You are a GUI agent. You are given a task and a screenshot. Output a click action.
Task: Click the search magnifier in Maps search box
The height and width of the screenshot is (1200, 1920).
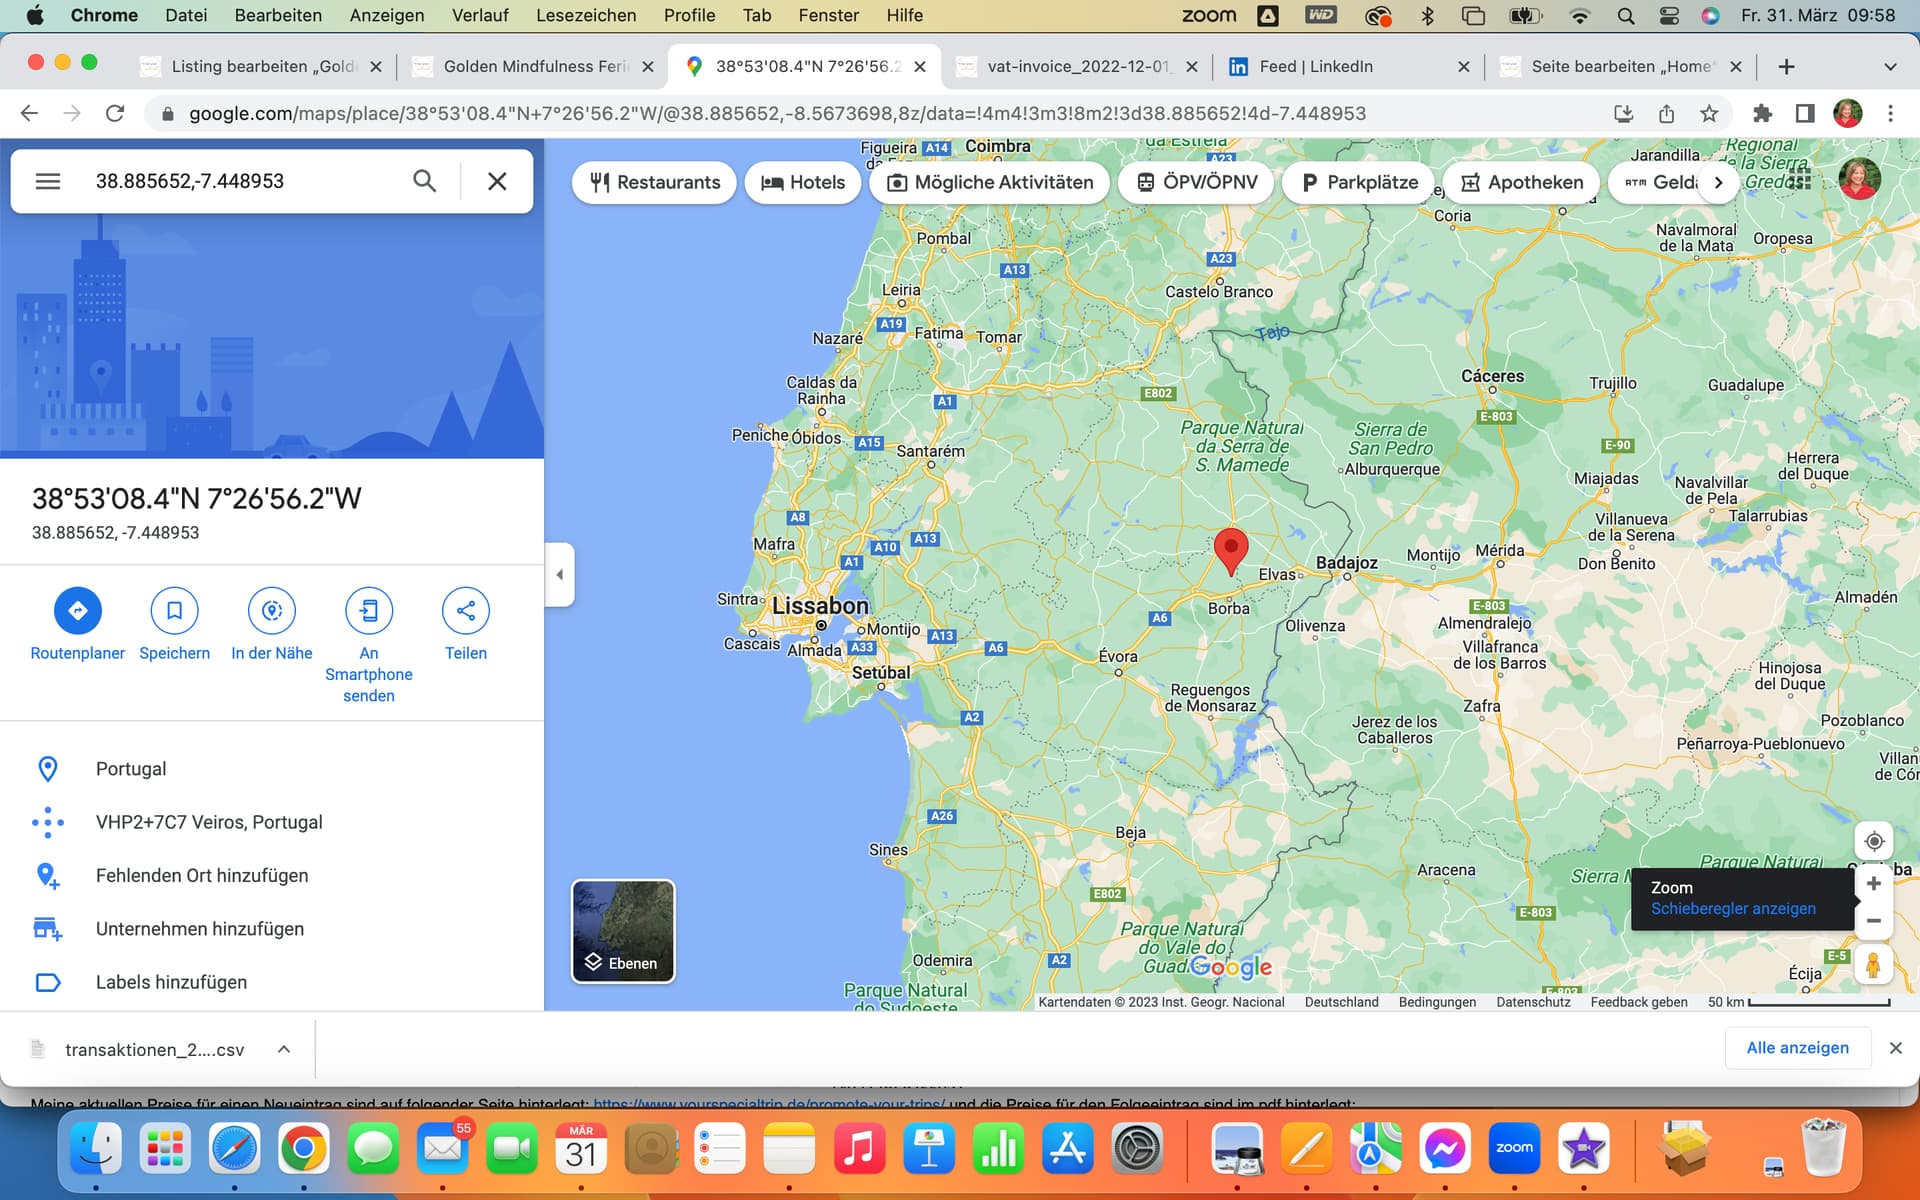click(424, 181)
